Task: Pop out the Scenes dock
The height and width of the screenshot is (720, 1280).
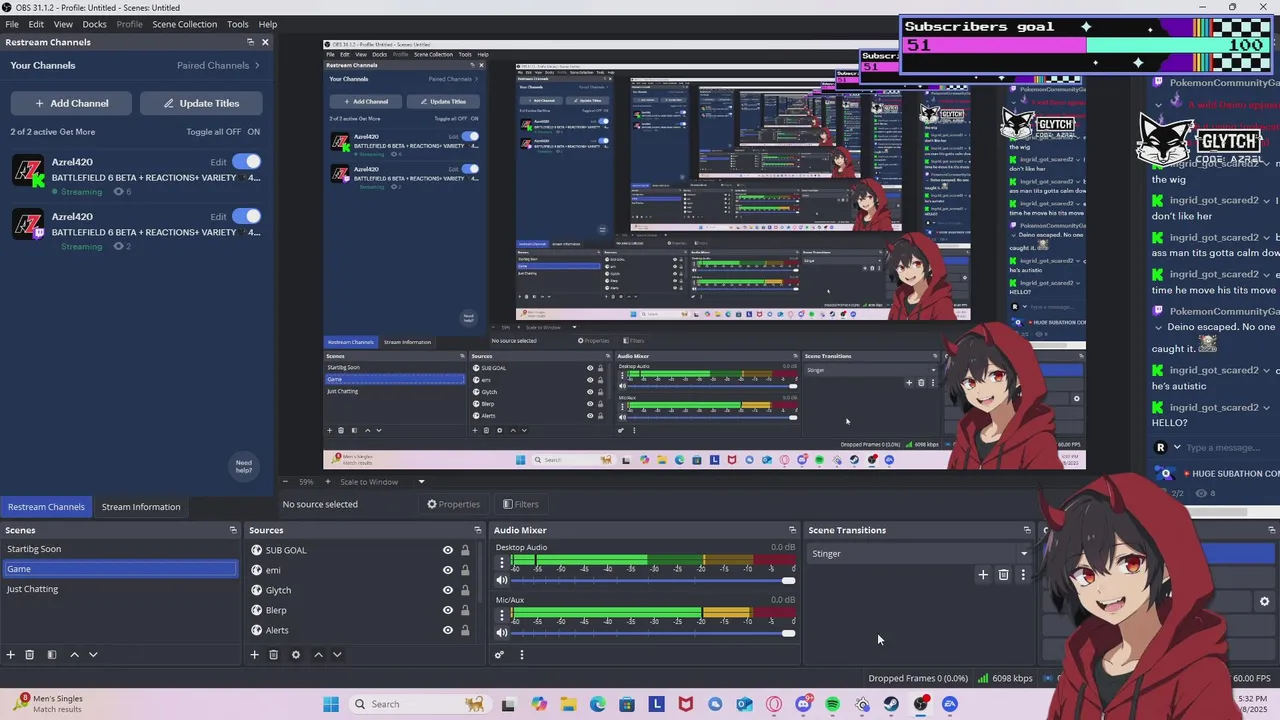Action: 233,530
